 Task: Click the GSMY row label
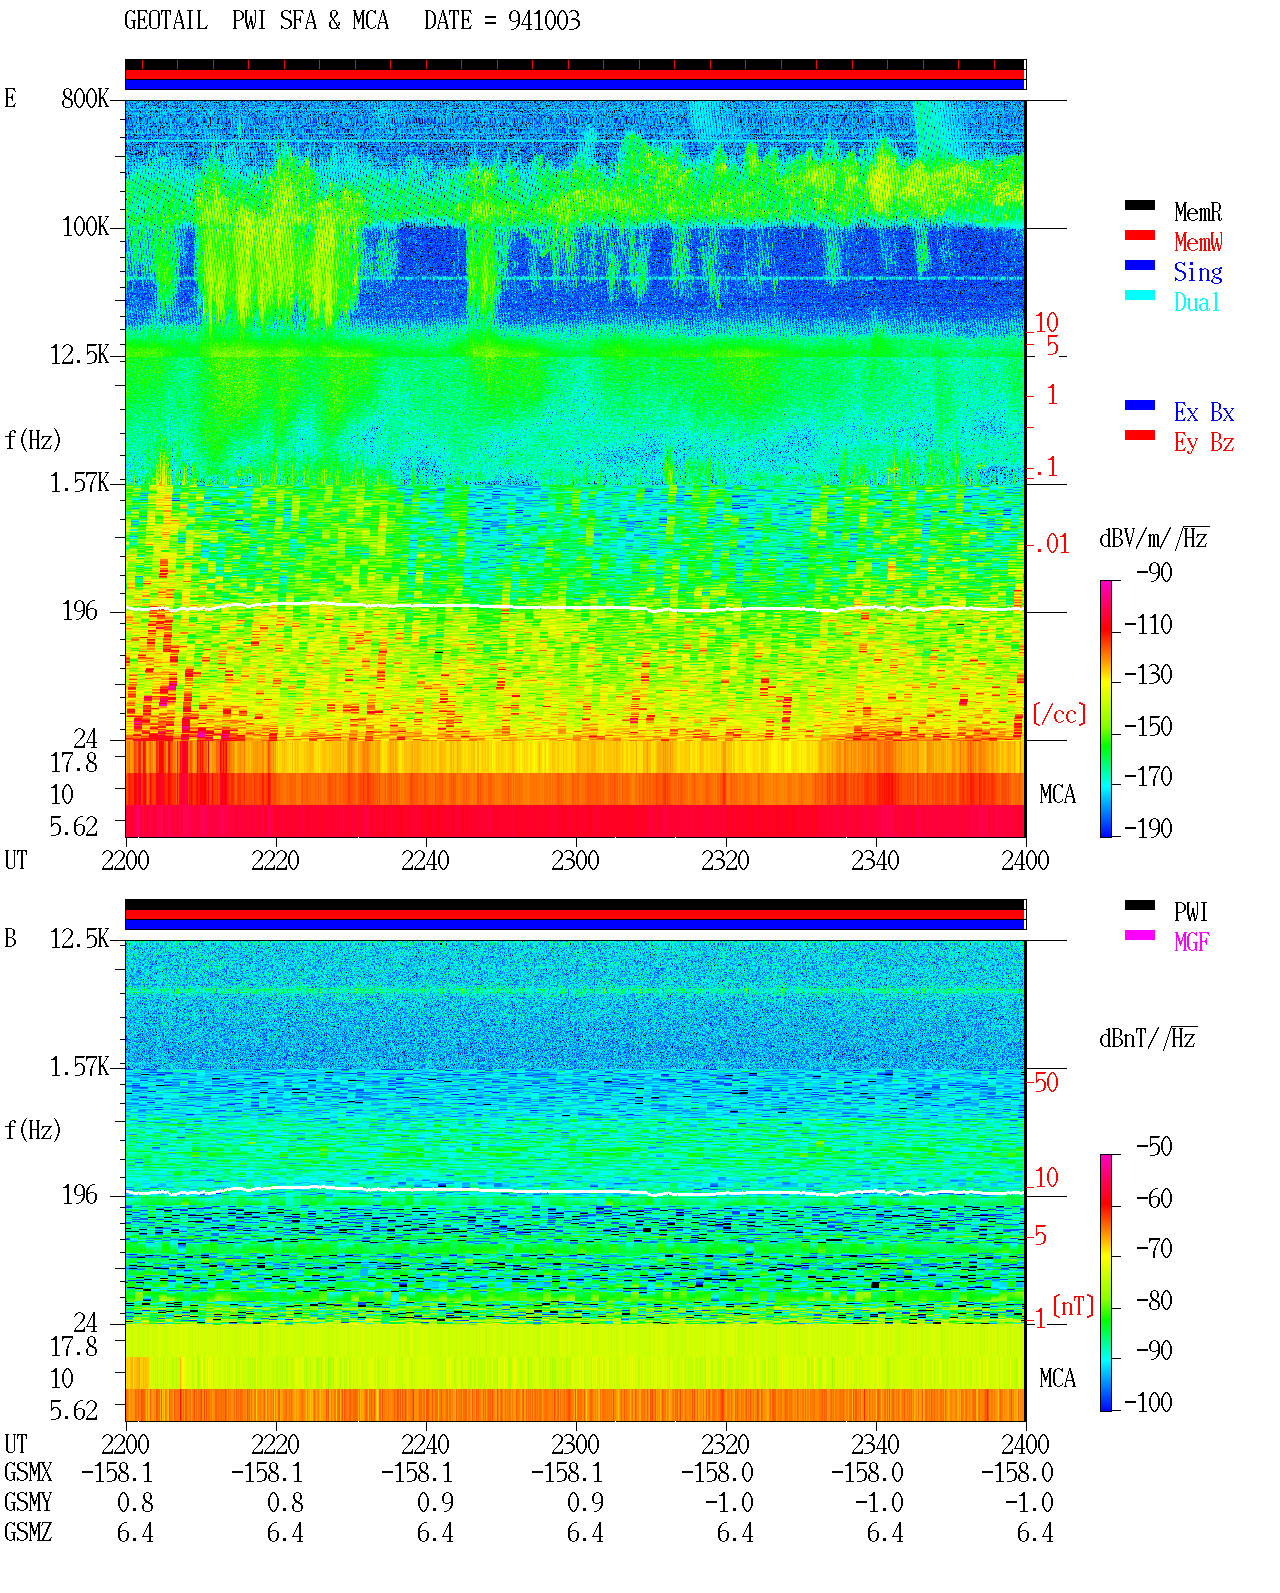pyautogui.click(x=28, y=1503)
